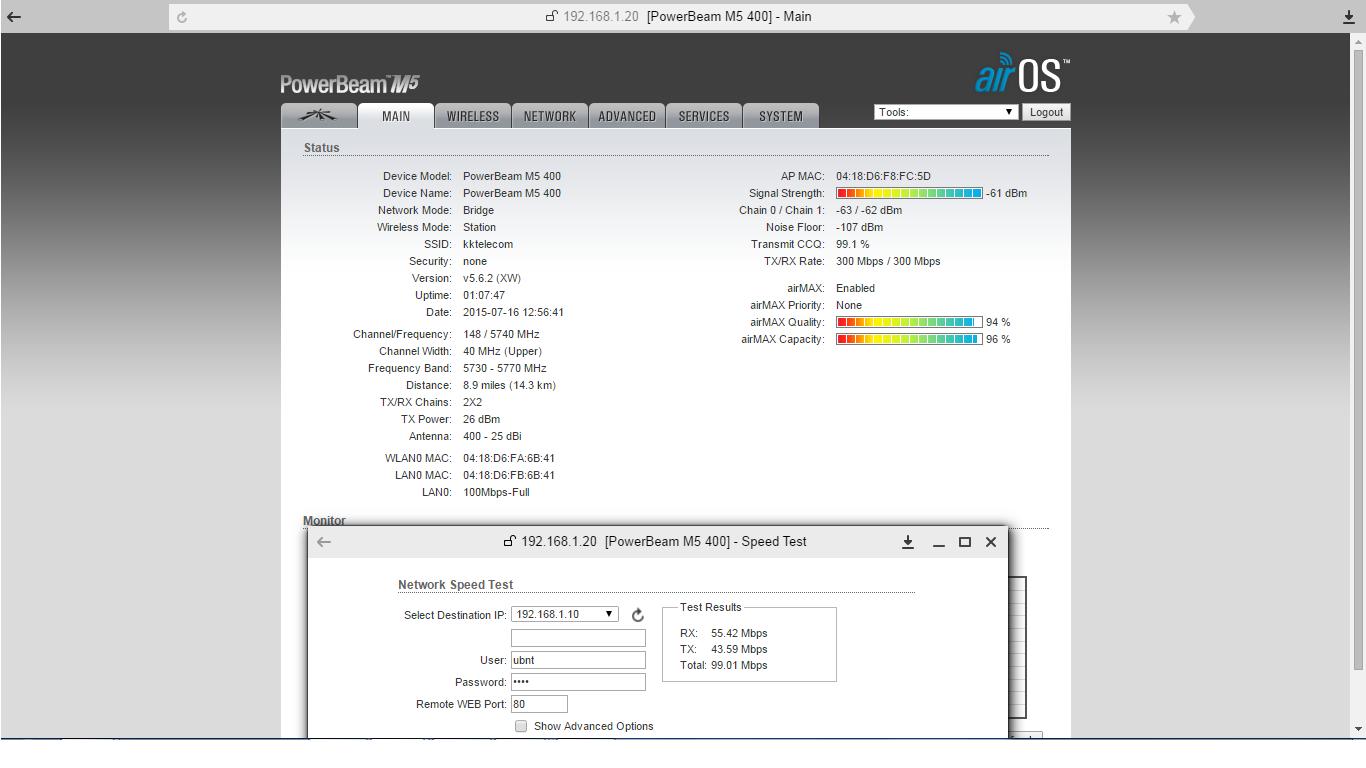Open downloads in the Speed Test window
This screenshot has height=768, width=1366.
coord(908,542)
